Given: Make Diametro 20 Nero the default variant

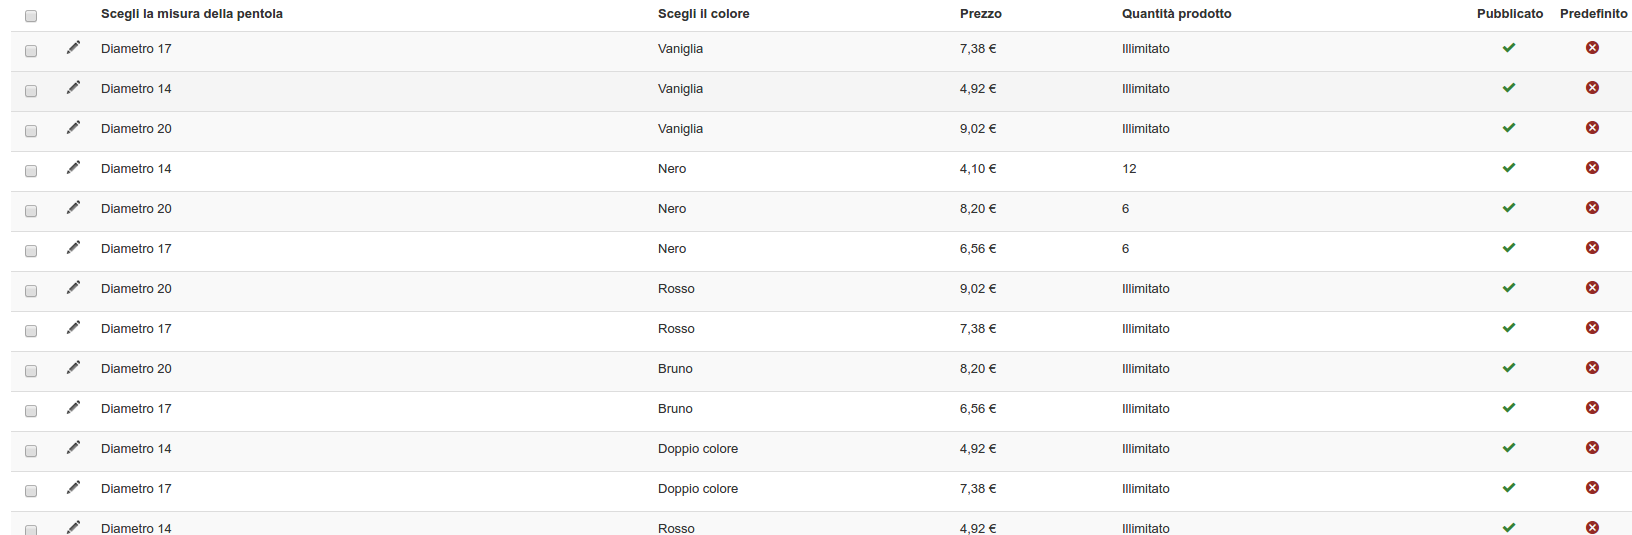Looking at the screenshot, I should 1592,208.
